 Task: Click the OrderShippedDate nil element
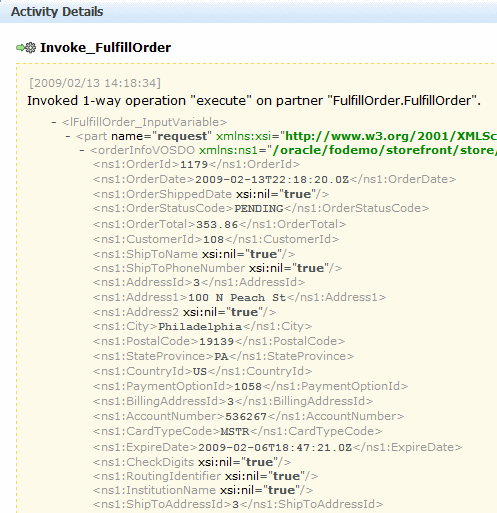click(211, 194)
